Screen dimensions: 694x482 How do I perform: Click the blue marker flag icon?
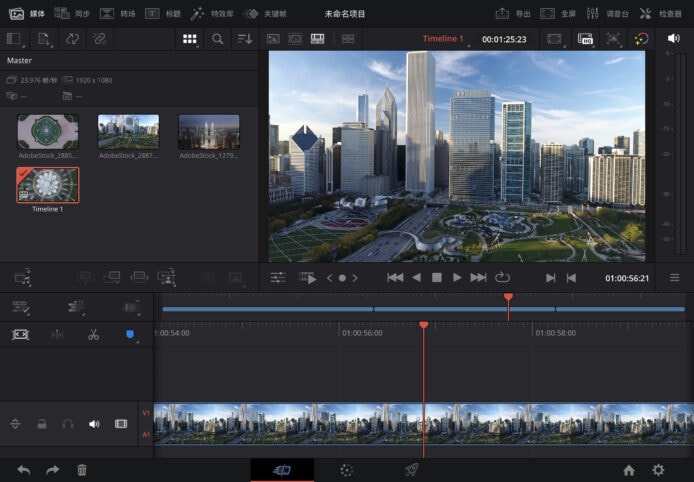coord(130,335)
